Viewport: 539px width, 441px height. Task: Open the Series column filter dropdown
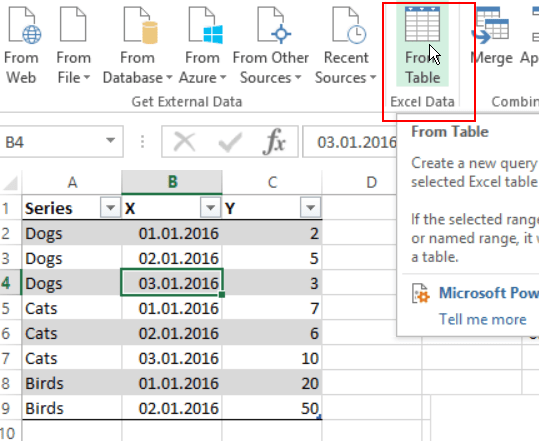(110, 207)
